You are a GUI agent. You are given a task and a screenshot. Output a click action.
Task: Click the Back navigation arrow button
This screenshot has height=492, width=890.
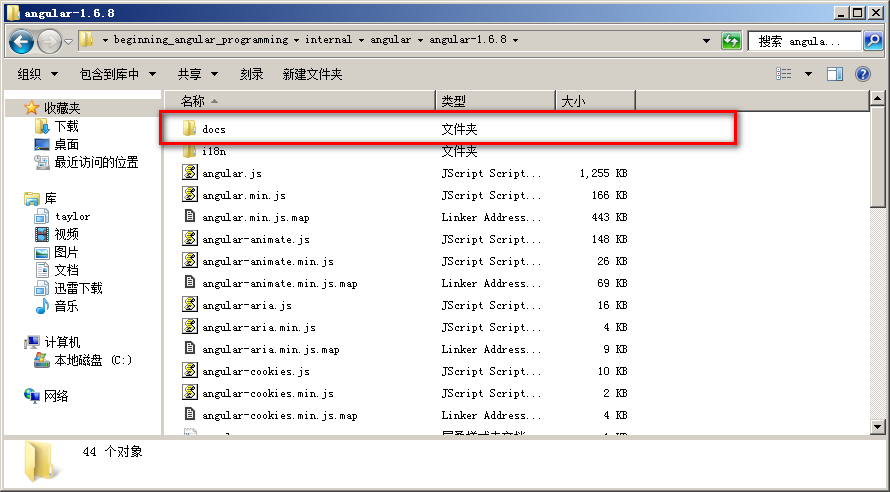click(22, 41)
